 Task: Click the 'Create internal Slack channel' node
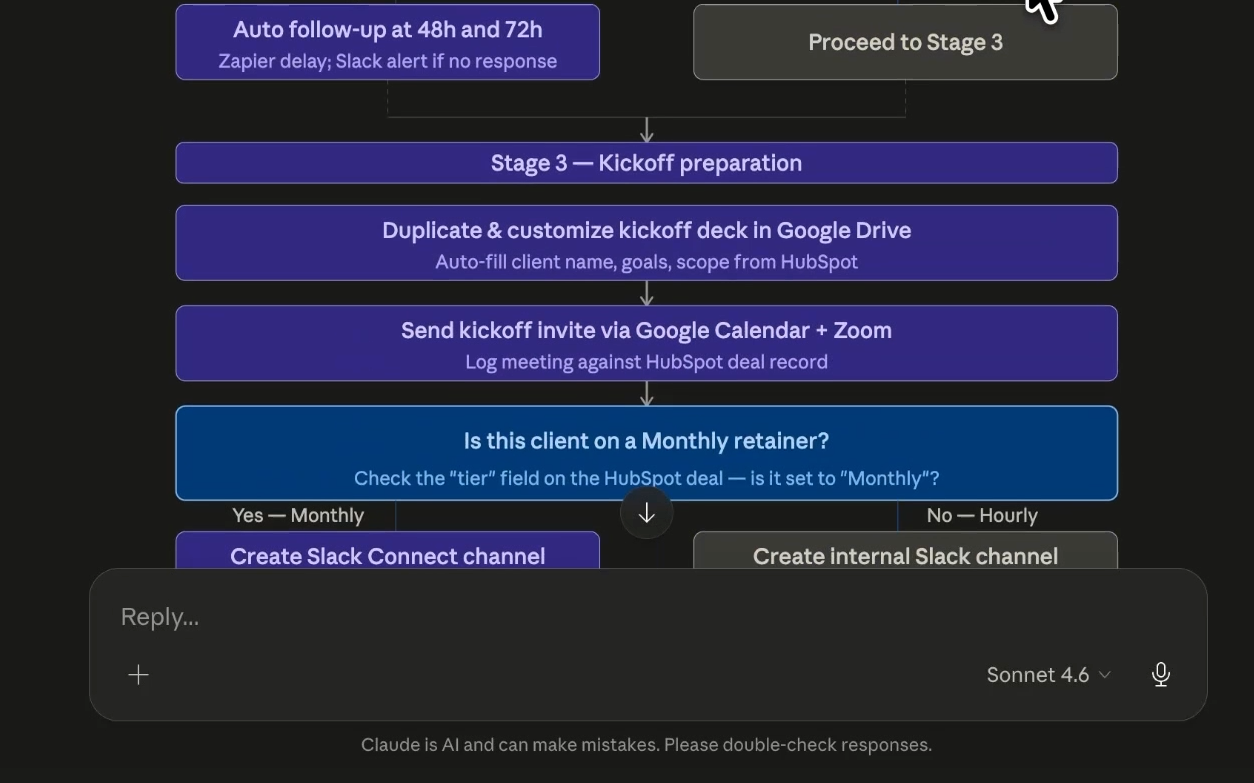pos(904,556)
